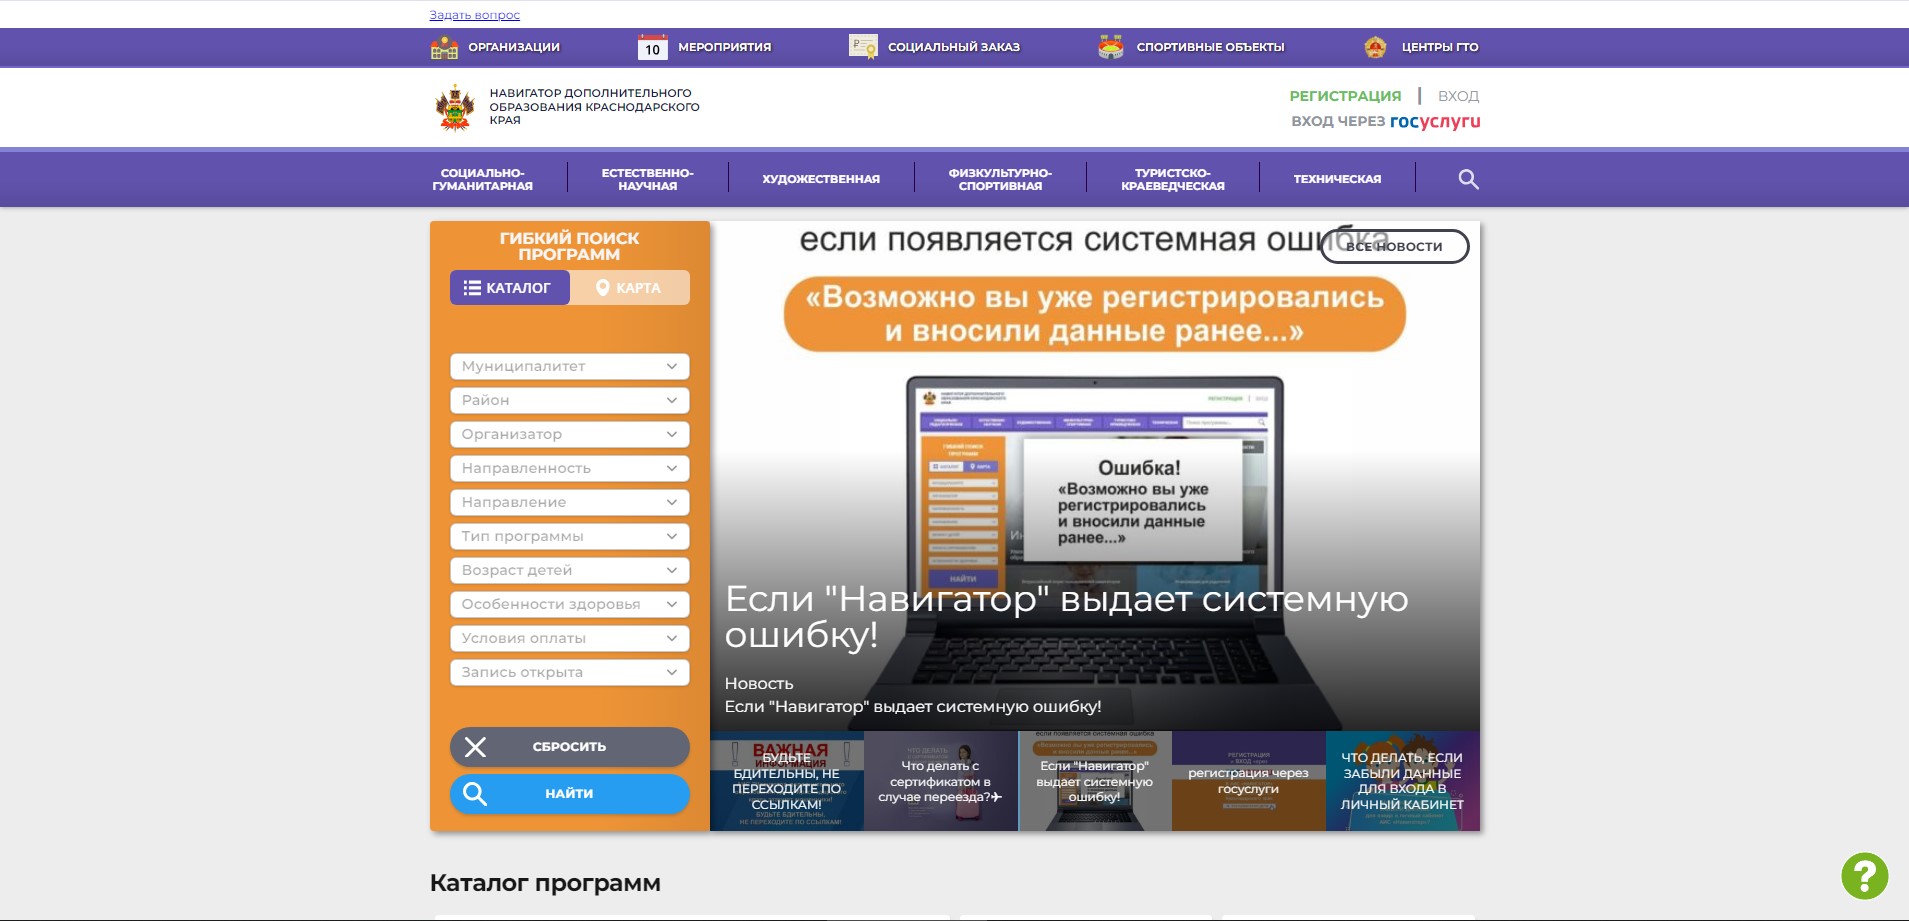
Task: Open the Направление dropdown
Action: coord(570,502)
